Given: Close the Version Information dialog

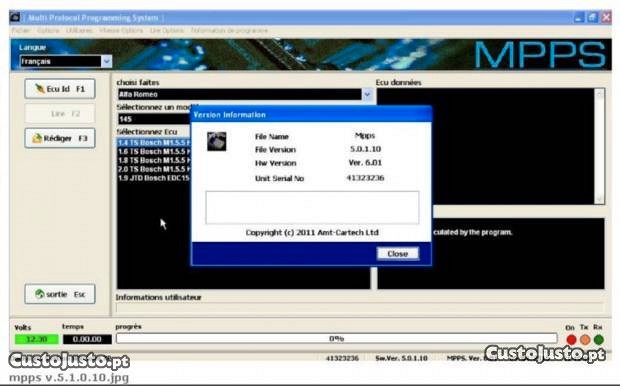Looking at the screenshot, I should [x=397, y=254].
